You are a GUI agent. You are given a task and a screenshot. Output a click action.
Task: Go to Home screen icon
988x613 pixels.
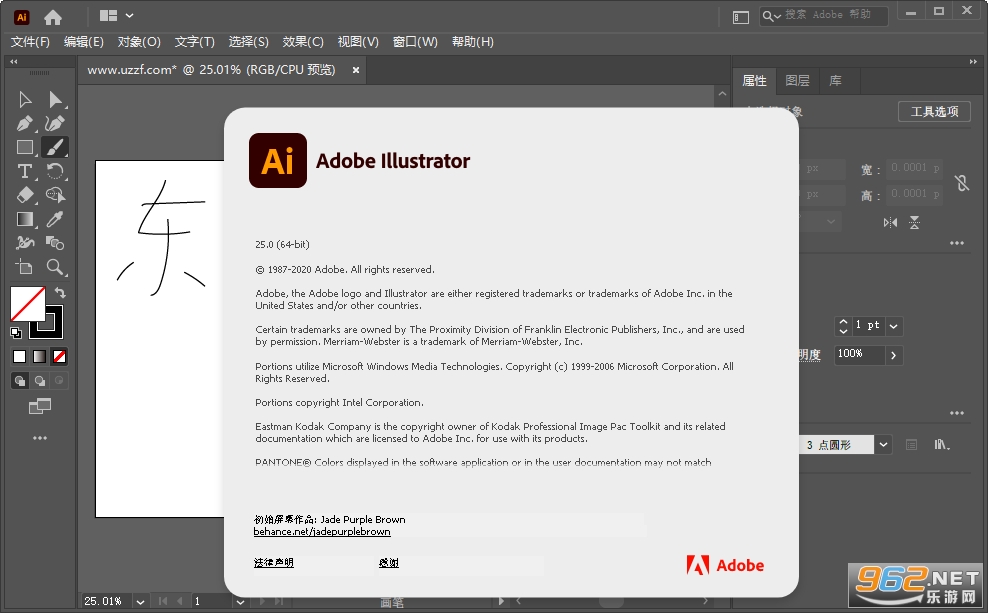(53, 17)
